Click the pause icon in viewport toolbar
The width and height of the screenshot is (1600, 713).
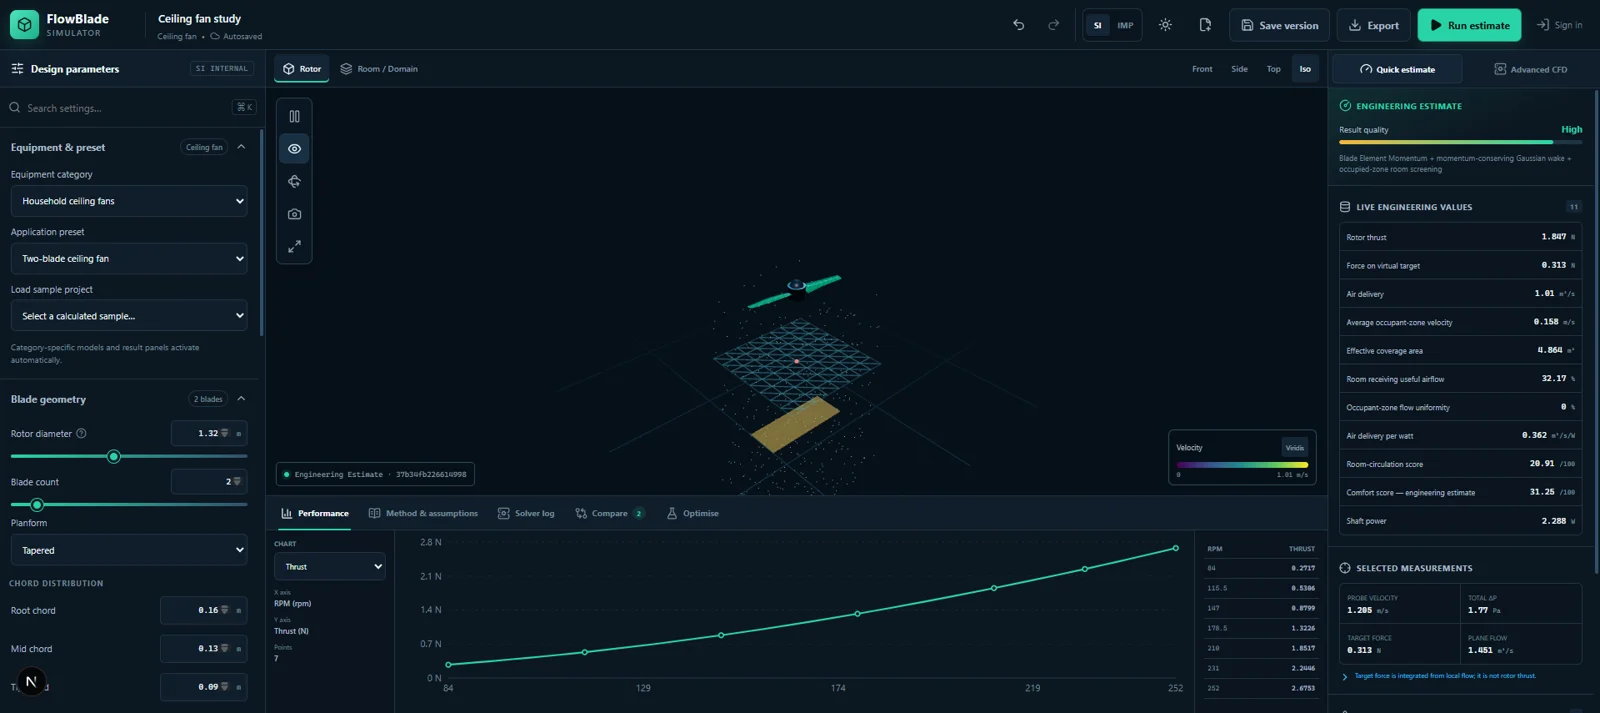click(294, 116)
